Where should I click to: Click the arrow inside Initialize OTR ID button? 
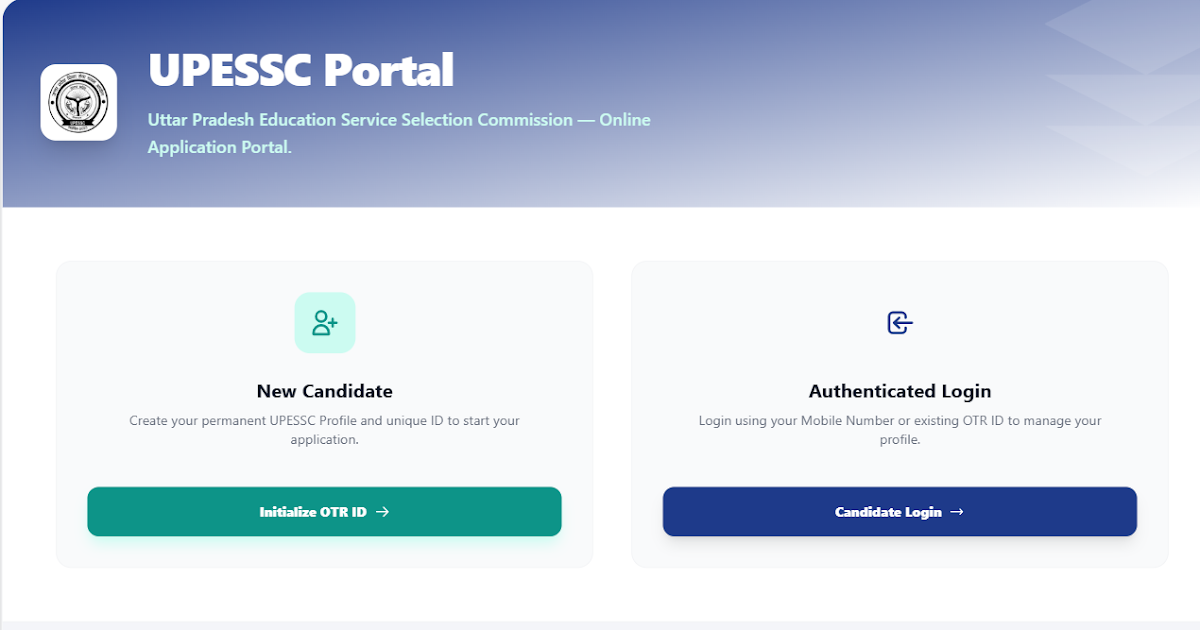pyautogui.click(x=382, y=512)
